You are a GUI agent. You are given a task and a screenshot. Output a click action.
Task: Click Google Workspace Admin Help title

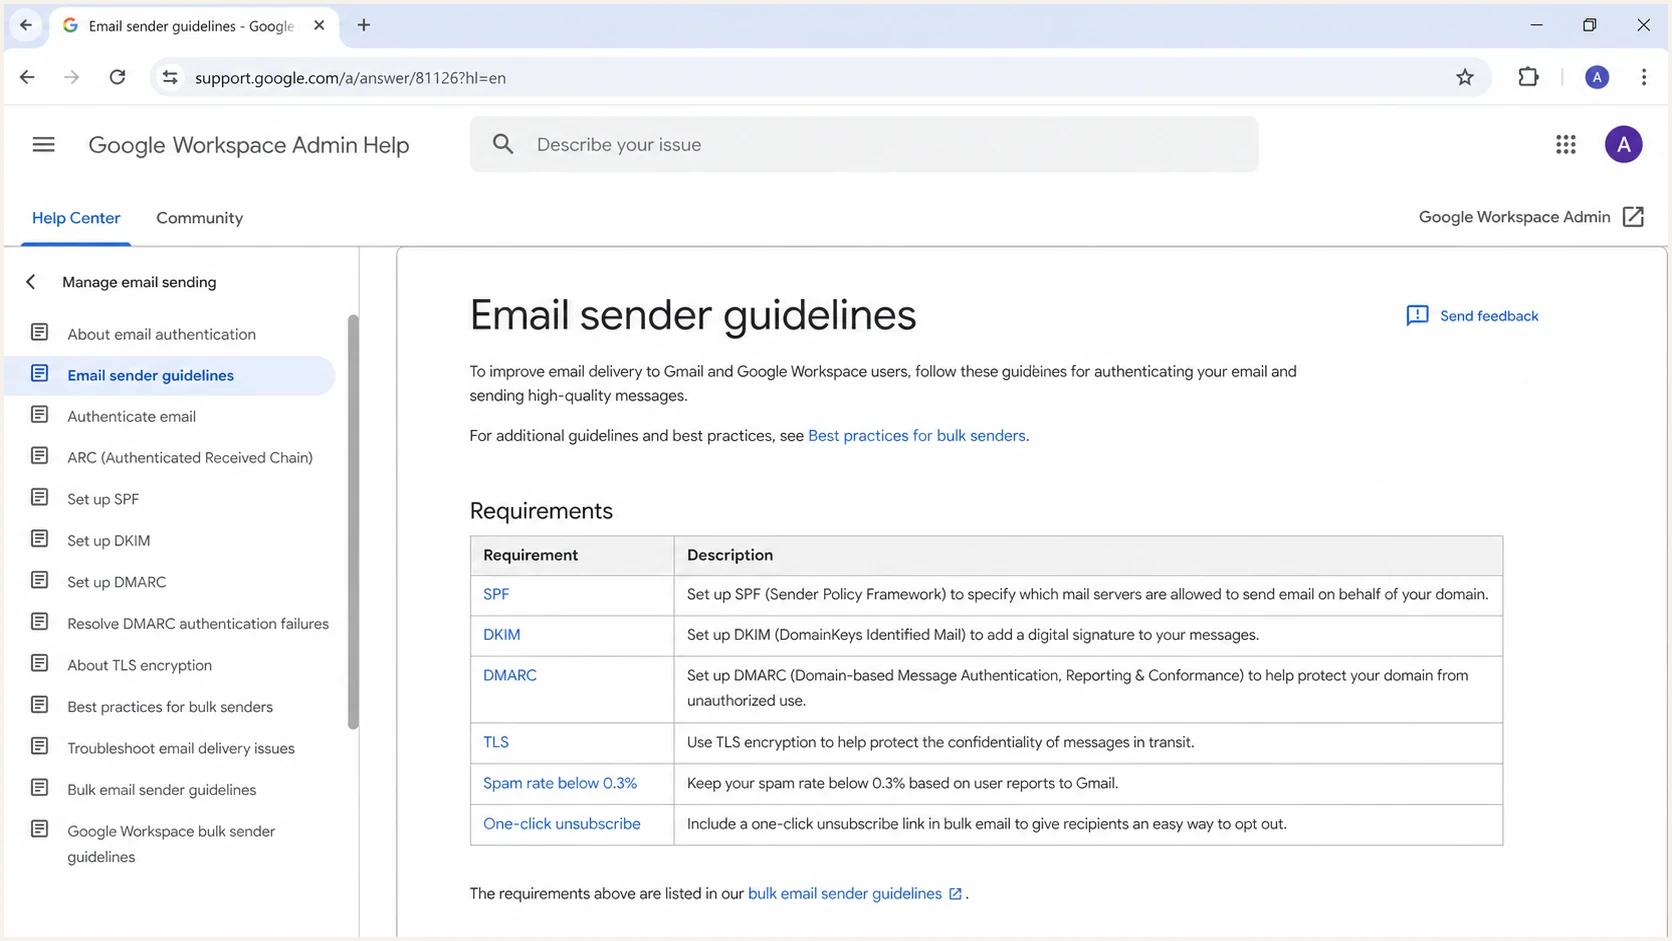(249, 145)
